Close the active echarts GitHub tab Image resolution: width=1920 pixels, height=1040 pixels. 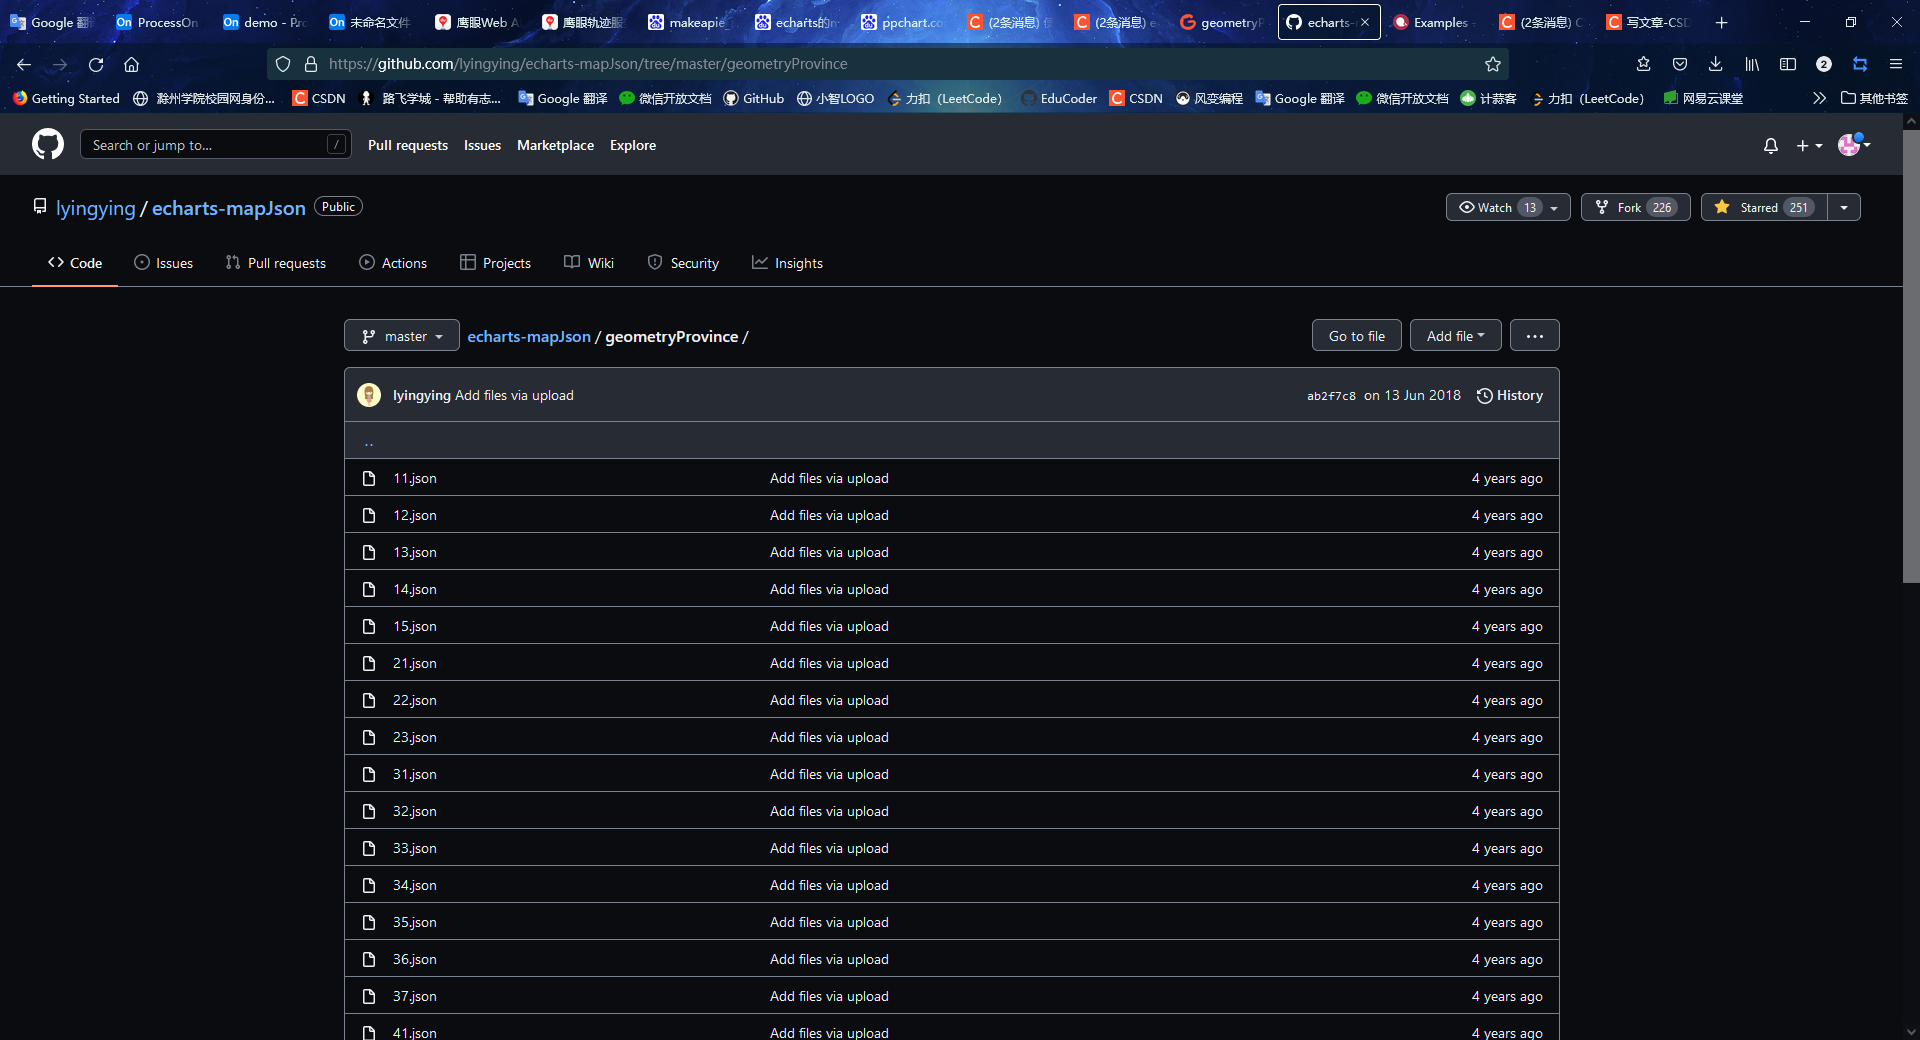[x=1365, y=22]
